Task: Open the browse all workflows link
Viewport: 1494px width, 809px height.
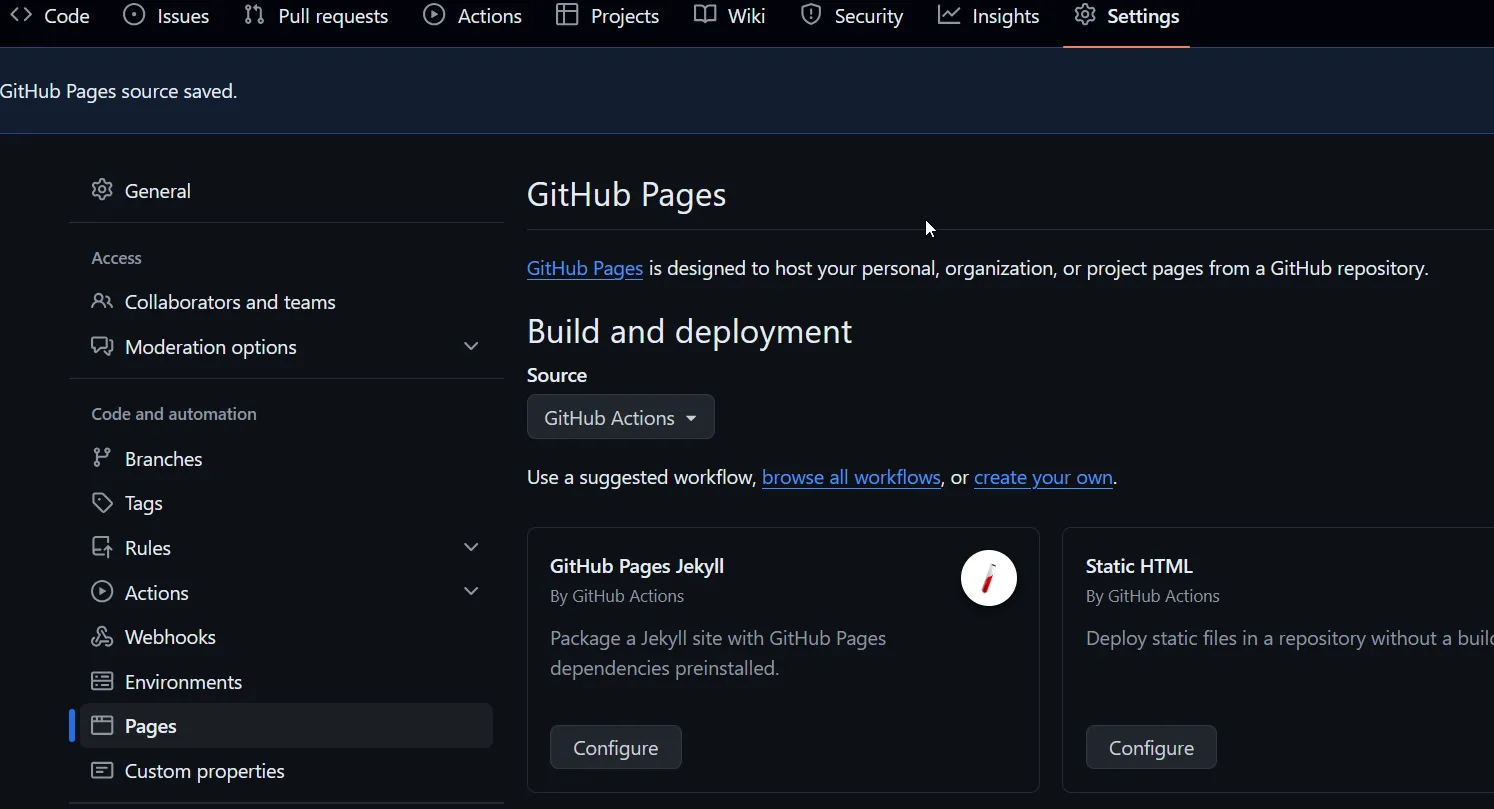Action: tap(850, 477)
